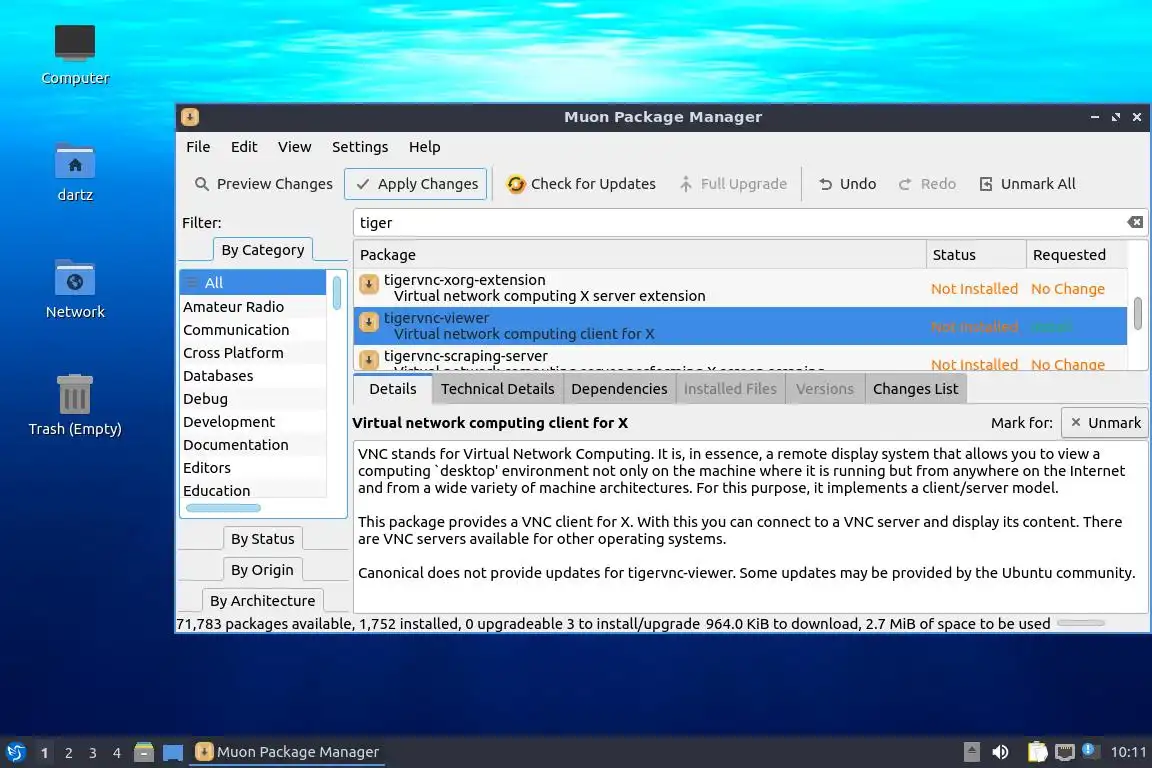
Task: Switch to the Dependencies tab
Action: tap(619, 389)
